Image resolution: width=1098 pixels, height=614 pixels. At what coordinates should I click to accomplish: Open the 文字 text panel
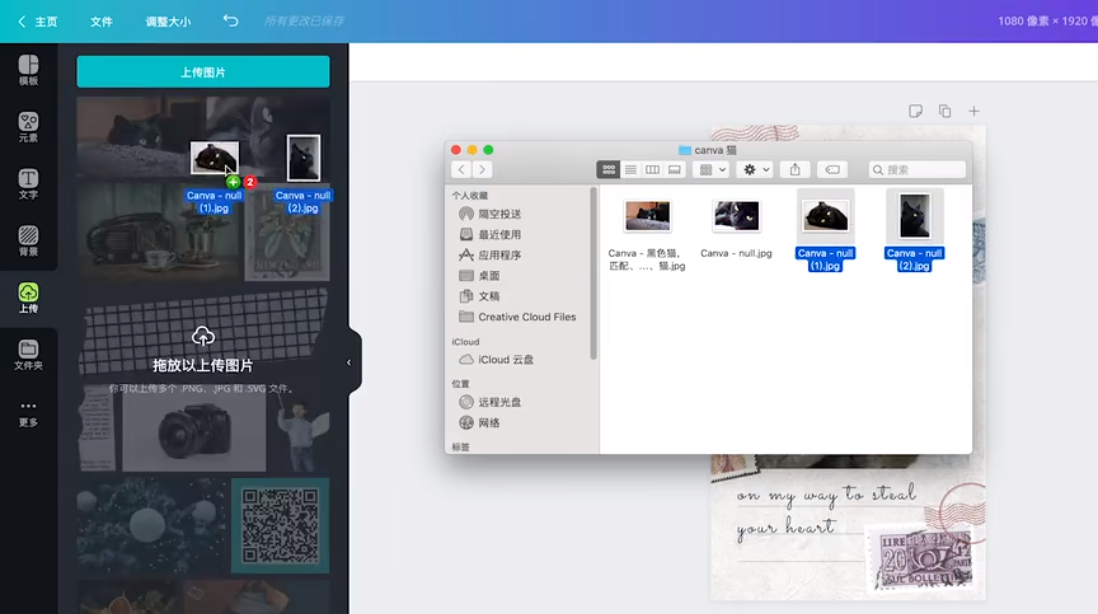pyautogui.click(x=28, y=183)
